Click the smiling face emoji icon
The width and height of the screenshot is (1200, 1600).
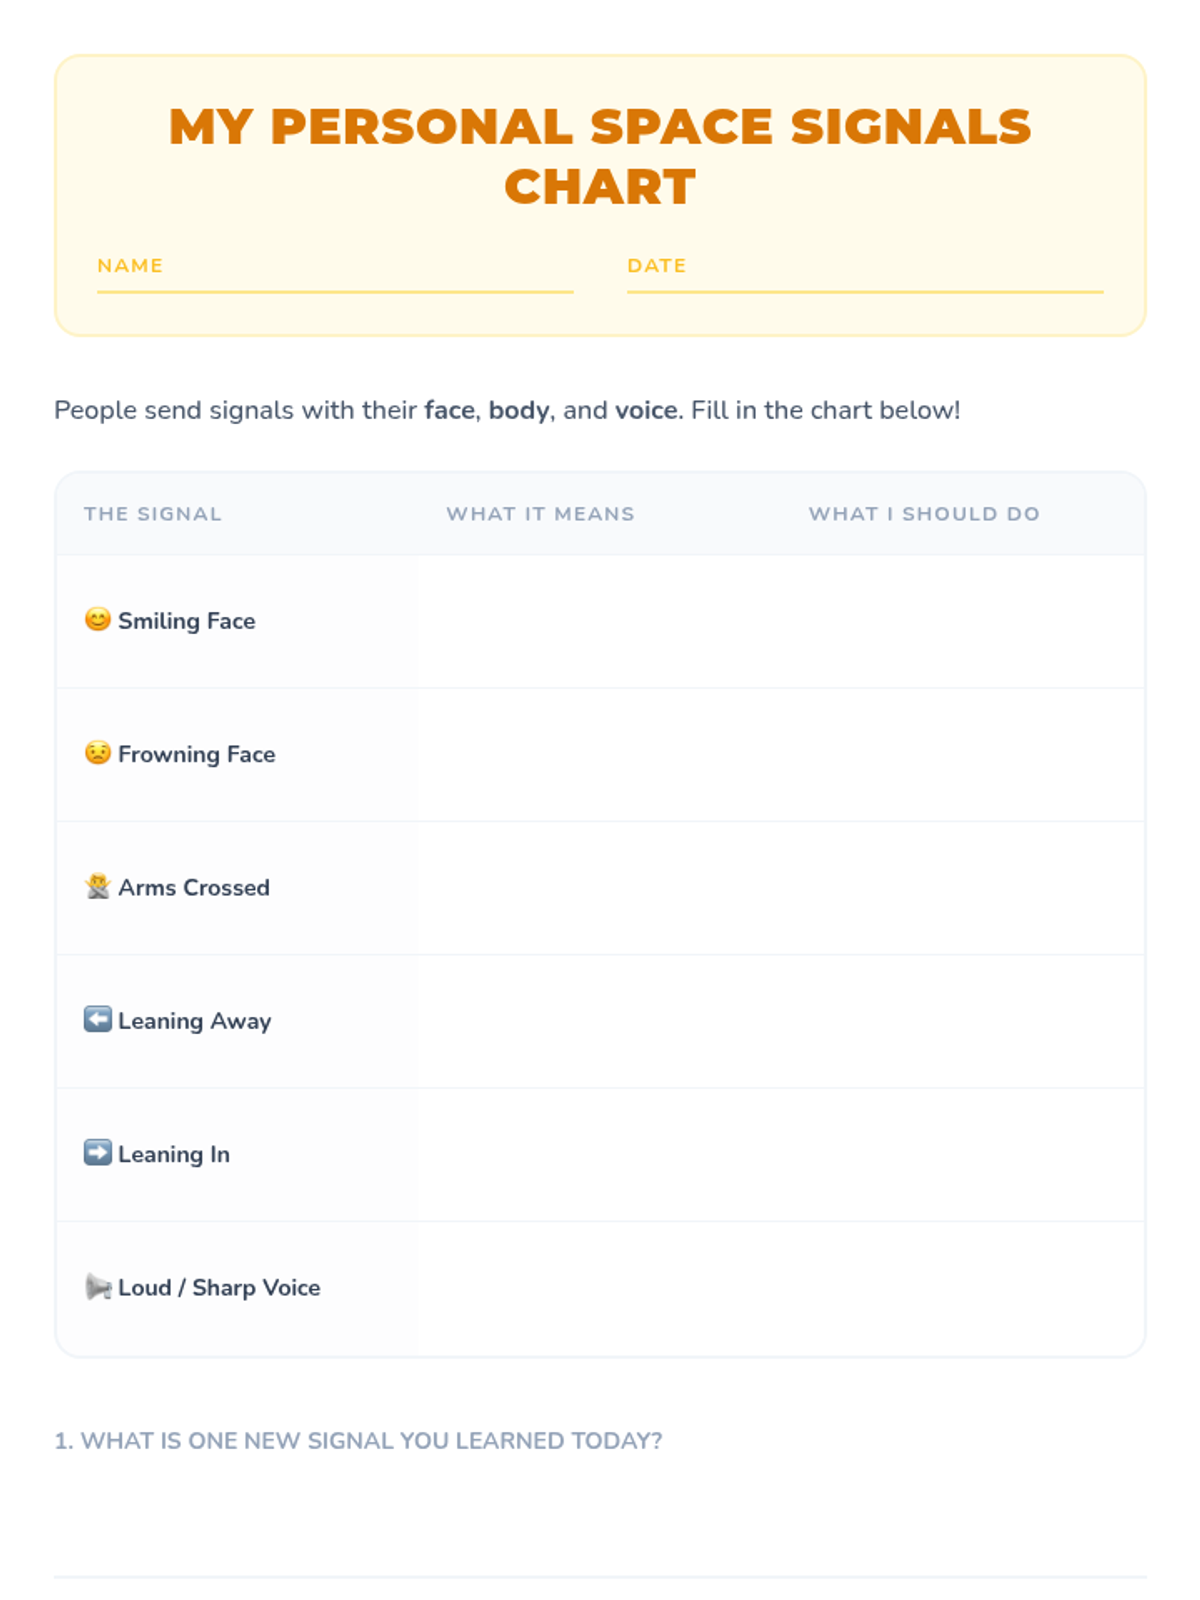point(97,620)
